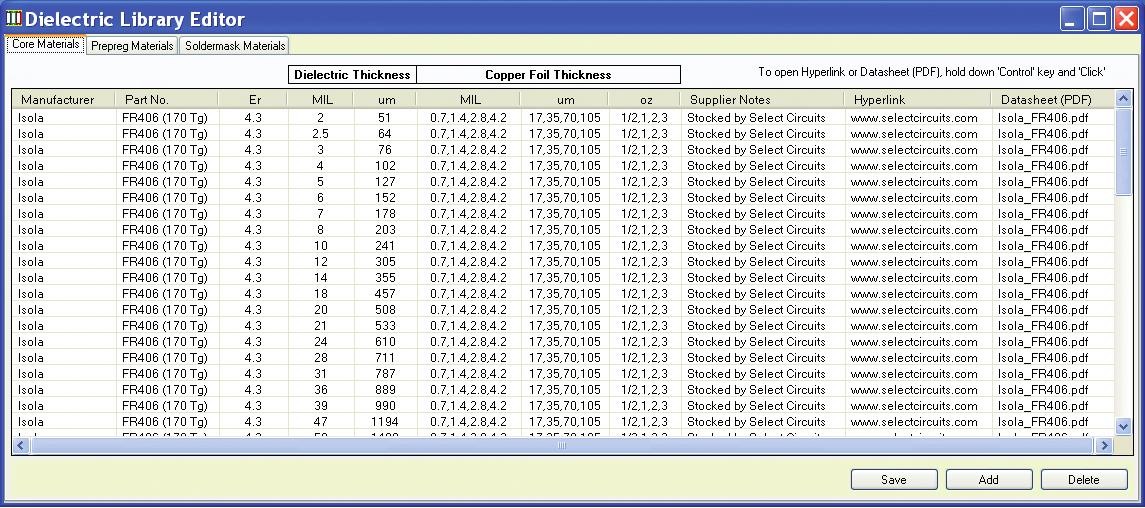The width and height of the screenshot is (1145, 508).
Task: Click the horizontal scrollbar thumb
Action: click(x=562, y=444)
